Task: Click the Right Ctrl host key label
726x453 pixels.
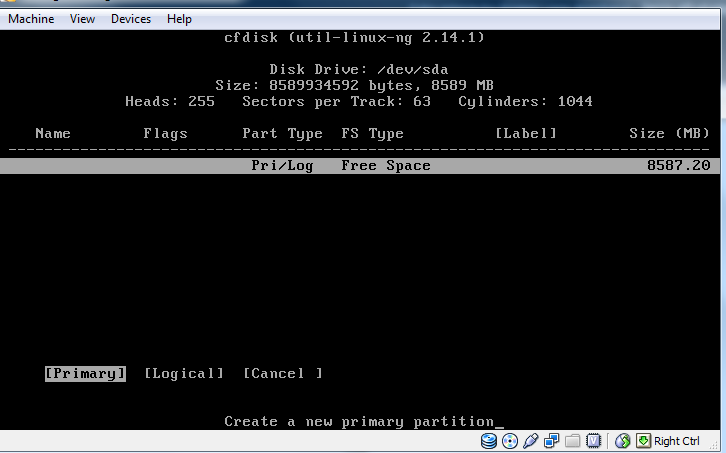Action: pos(676,441)
